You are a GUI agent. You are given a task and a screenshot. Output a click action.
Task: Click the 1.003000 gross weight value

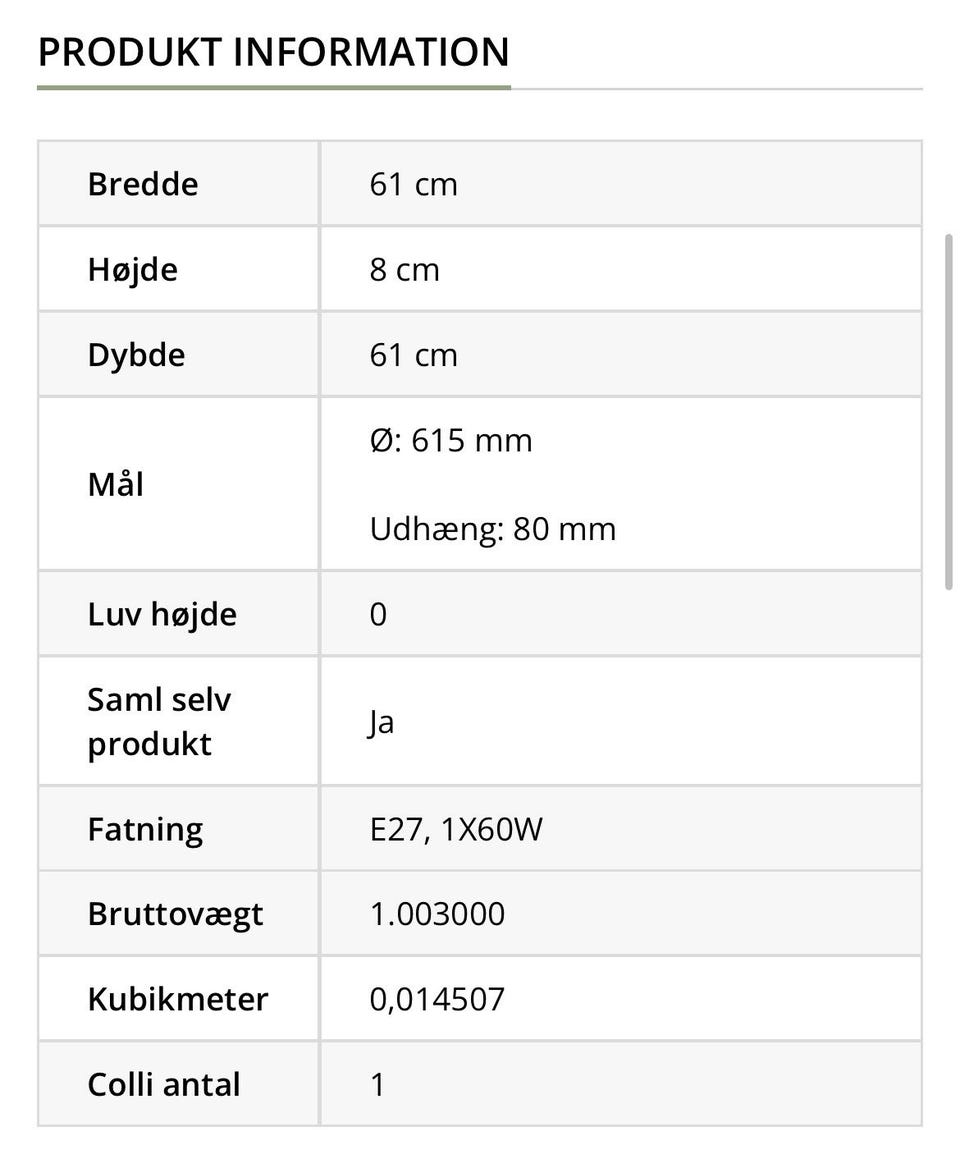(437, 914)
